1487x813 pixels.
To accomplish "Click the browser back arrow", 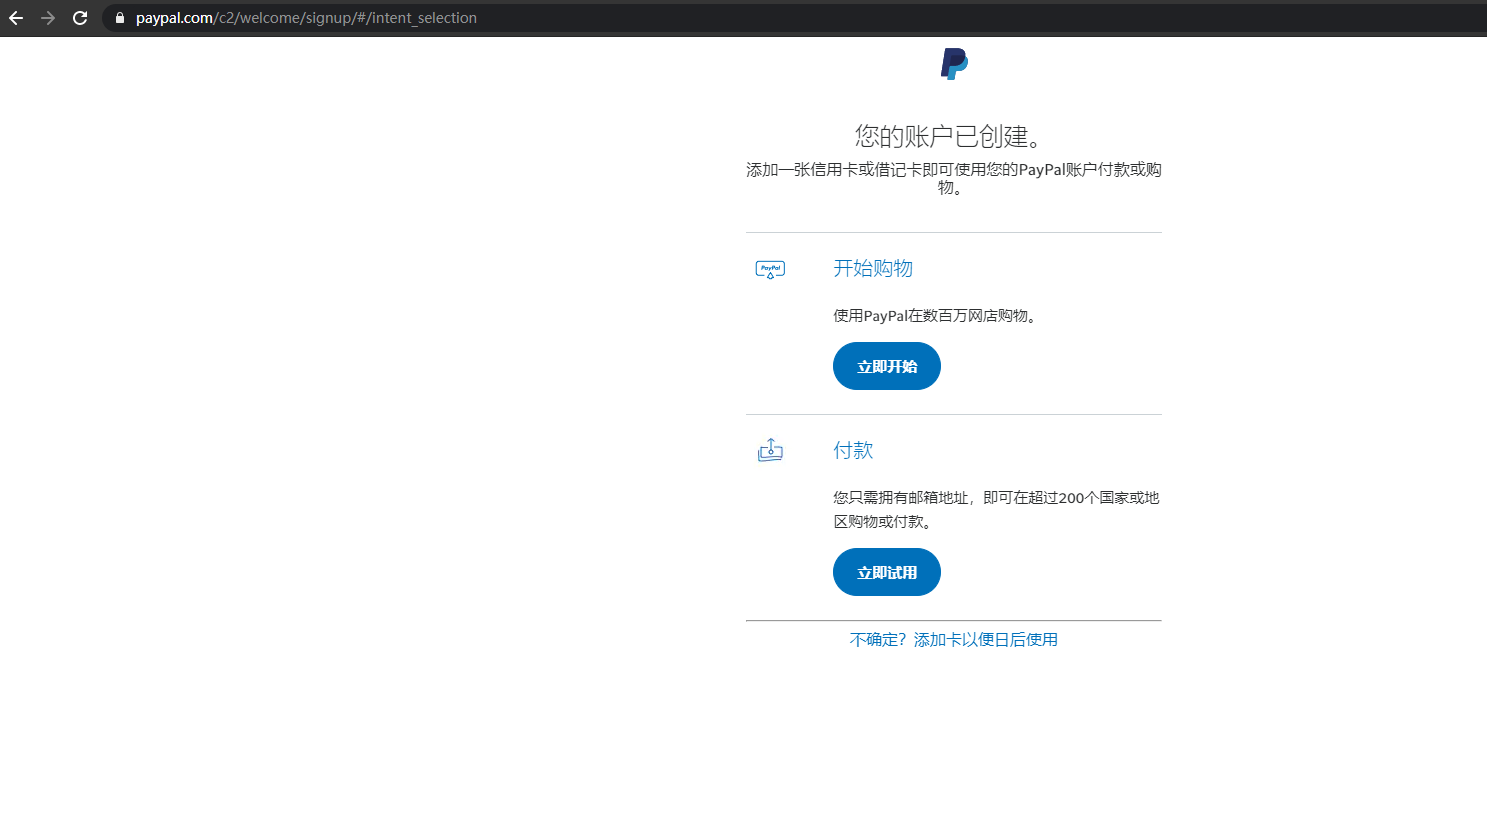I will [x=16, y=18].
